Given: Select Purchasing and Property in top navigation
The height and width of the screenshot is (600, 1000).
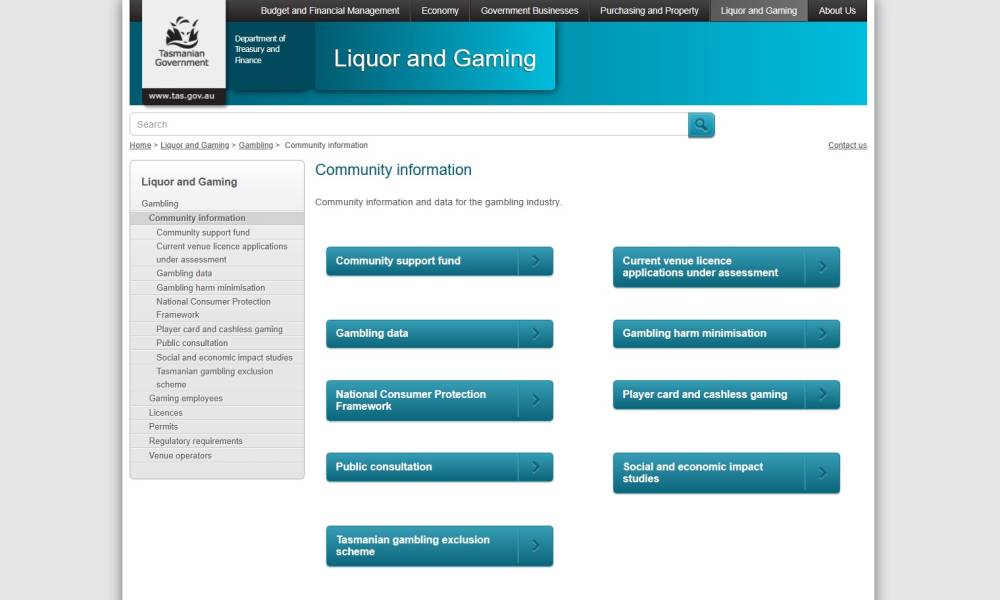Looking at the screenshot, I should pos(649,11).
